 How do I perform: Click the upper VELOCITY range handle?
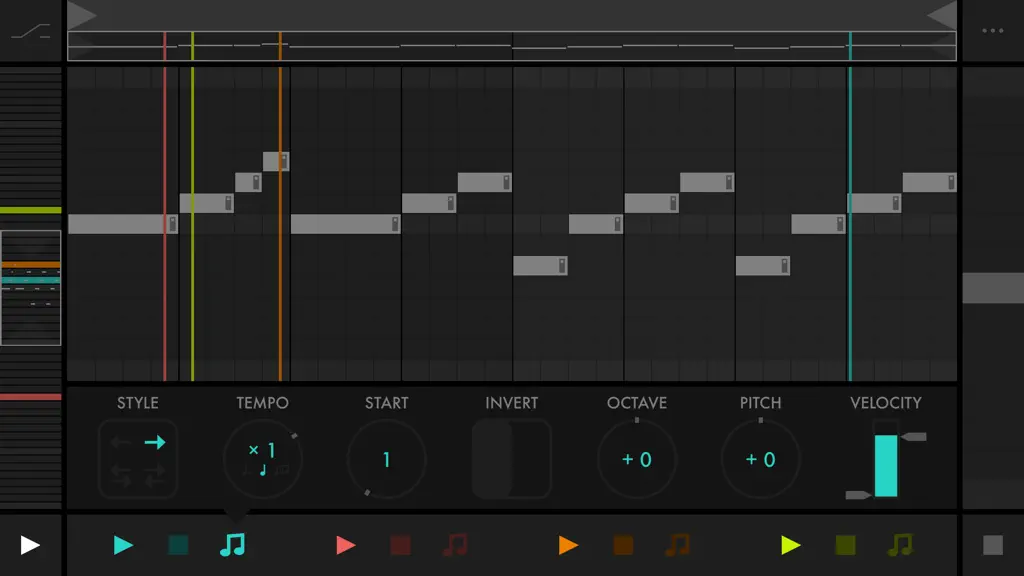click(914, 436)
